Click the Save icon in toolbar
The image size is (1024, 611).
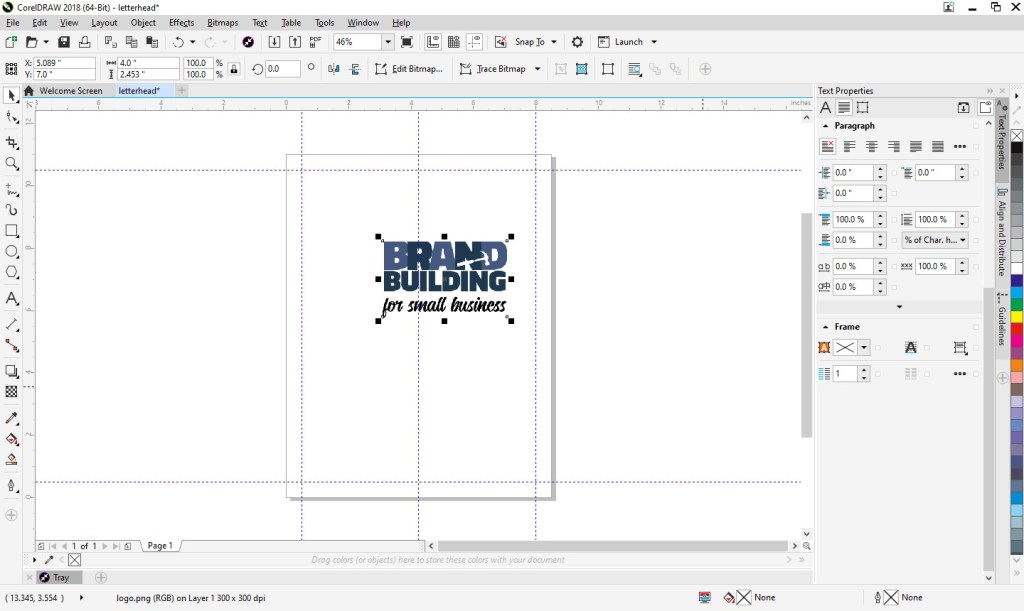[x=64, y=42]
